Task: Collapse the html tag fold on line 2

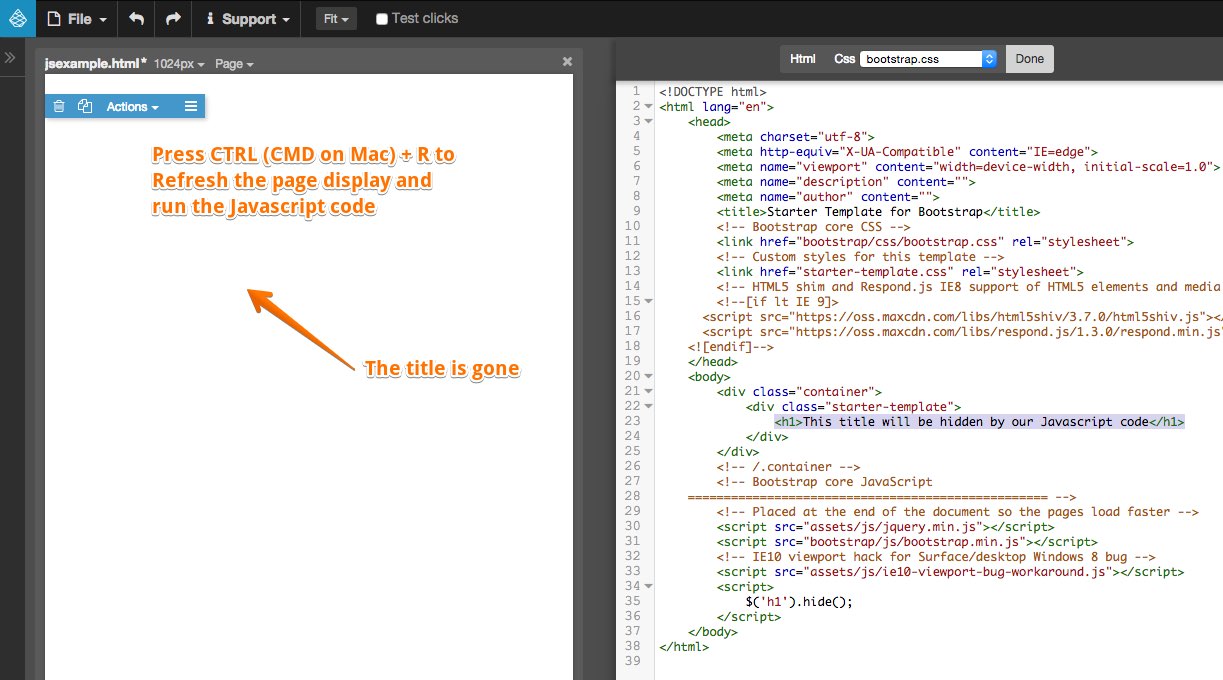Action: 649,107
